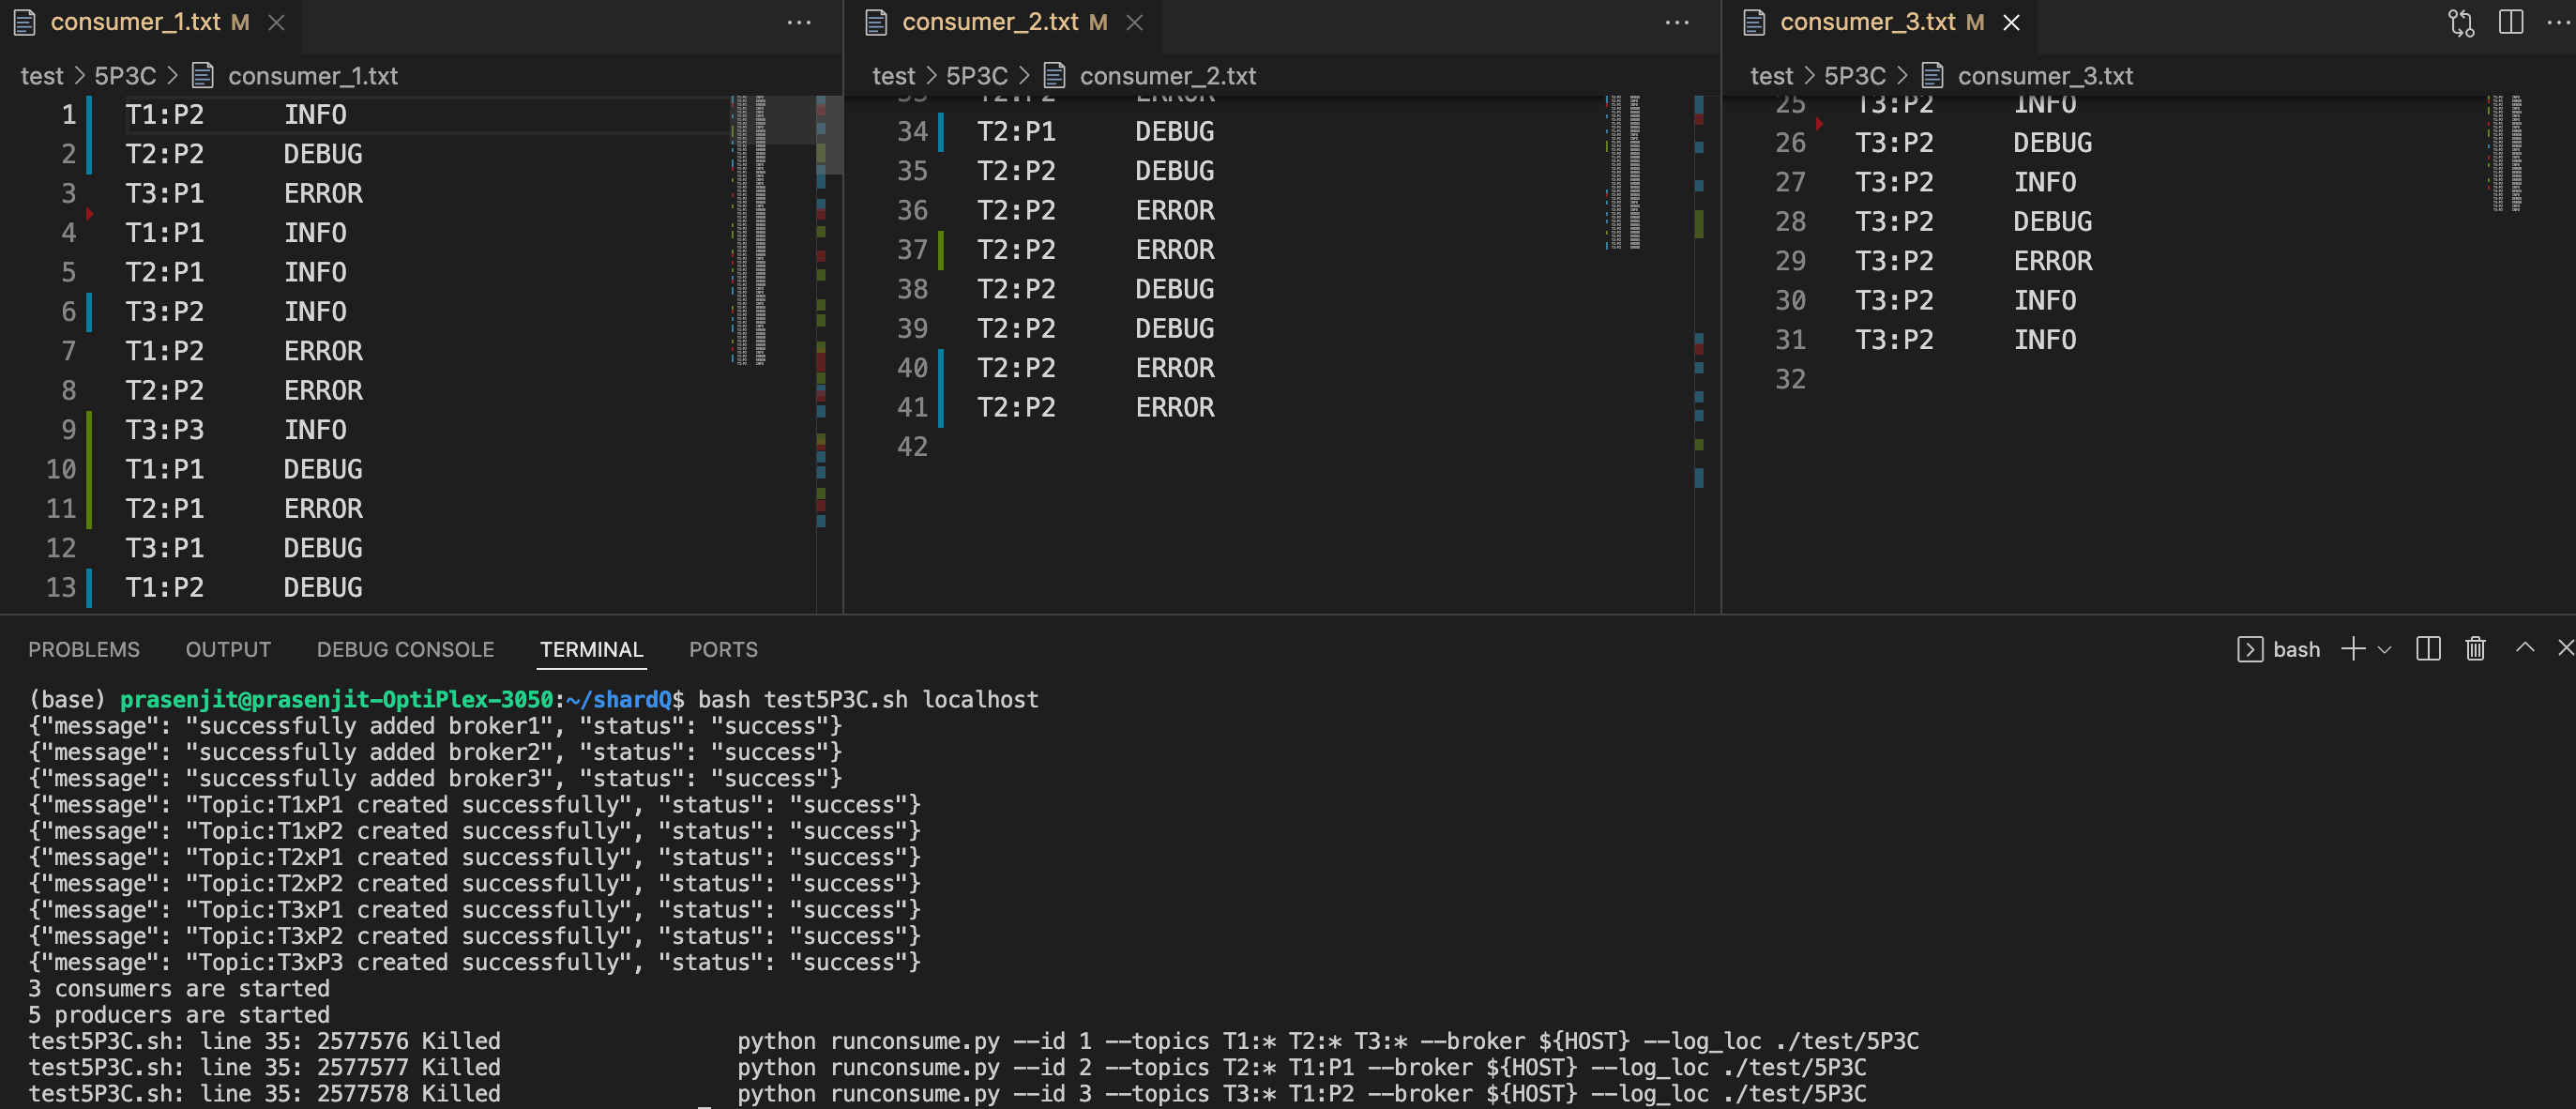Close the consumer_1.txt tab

(277, 22)
